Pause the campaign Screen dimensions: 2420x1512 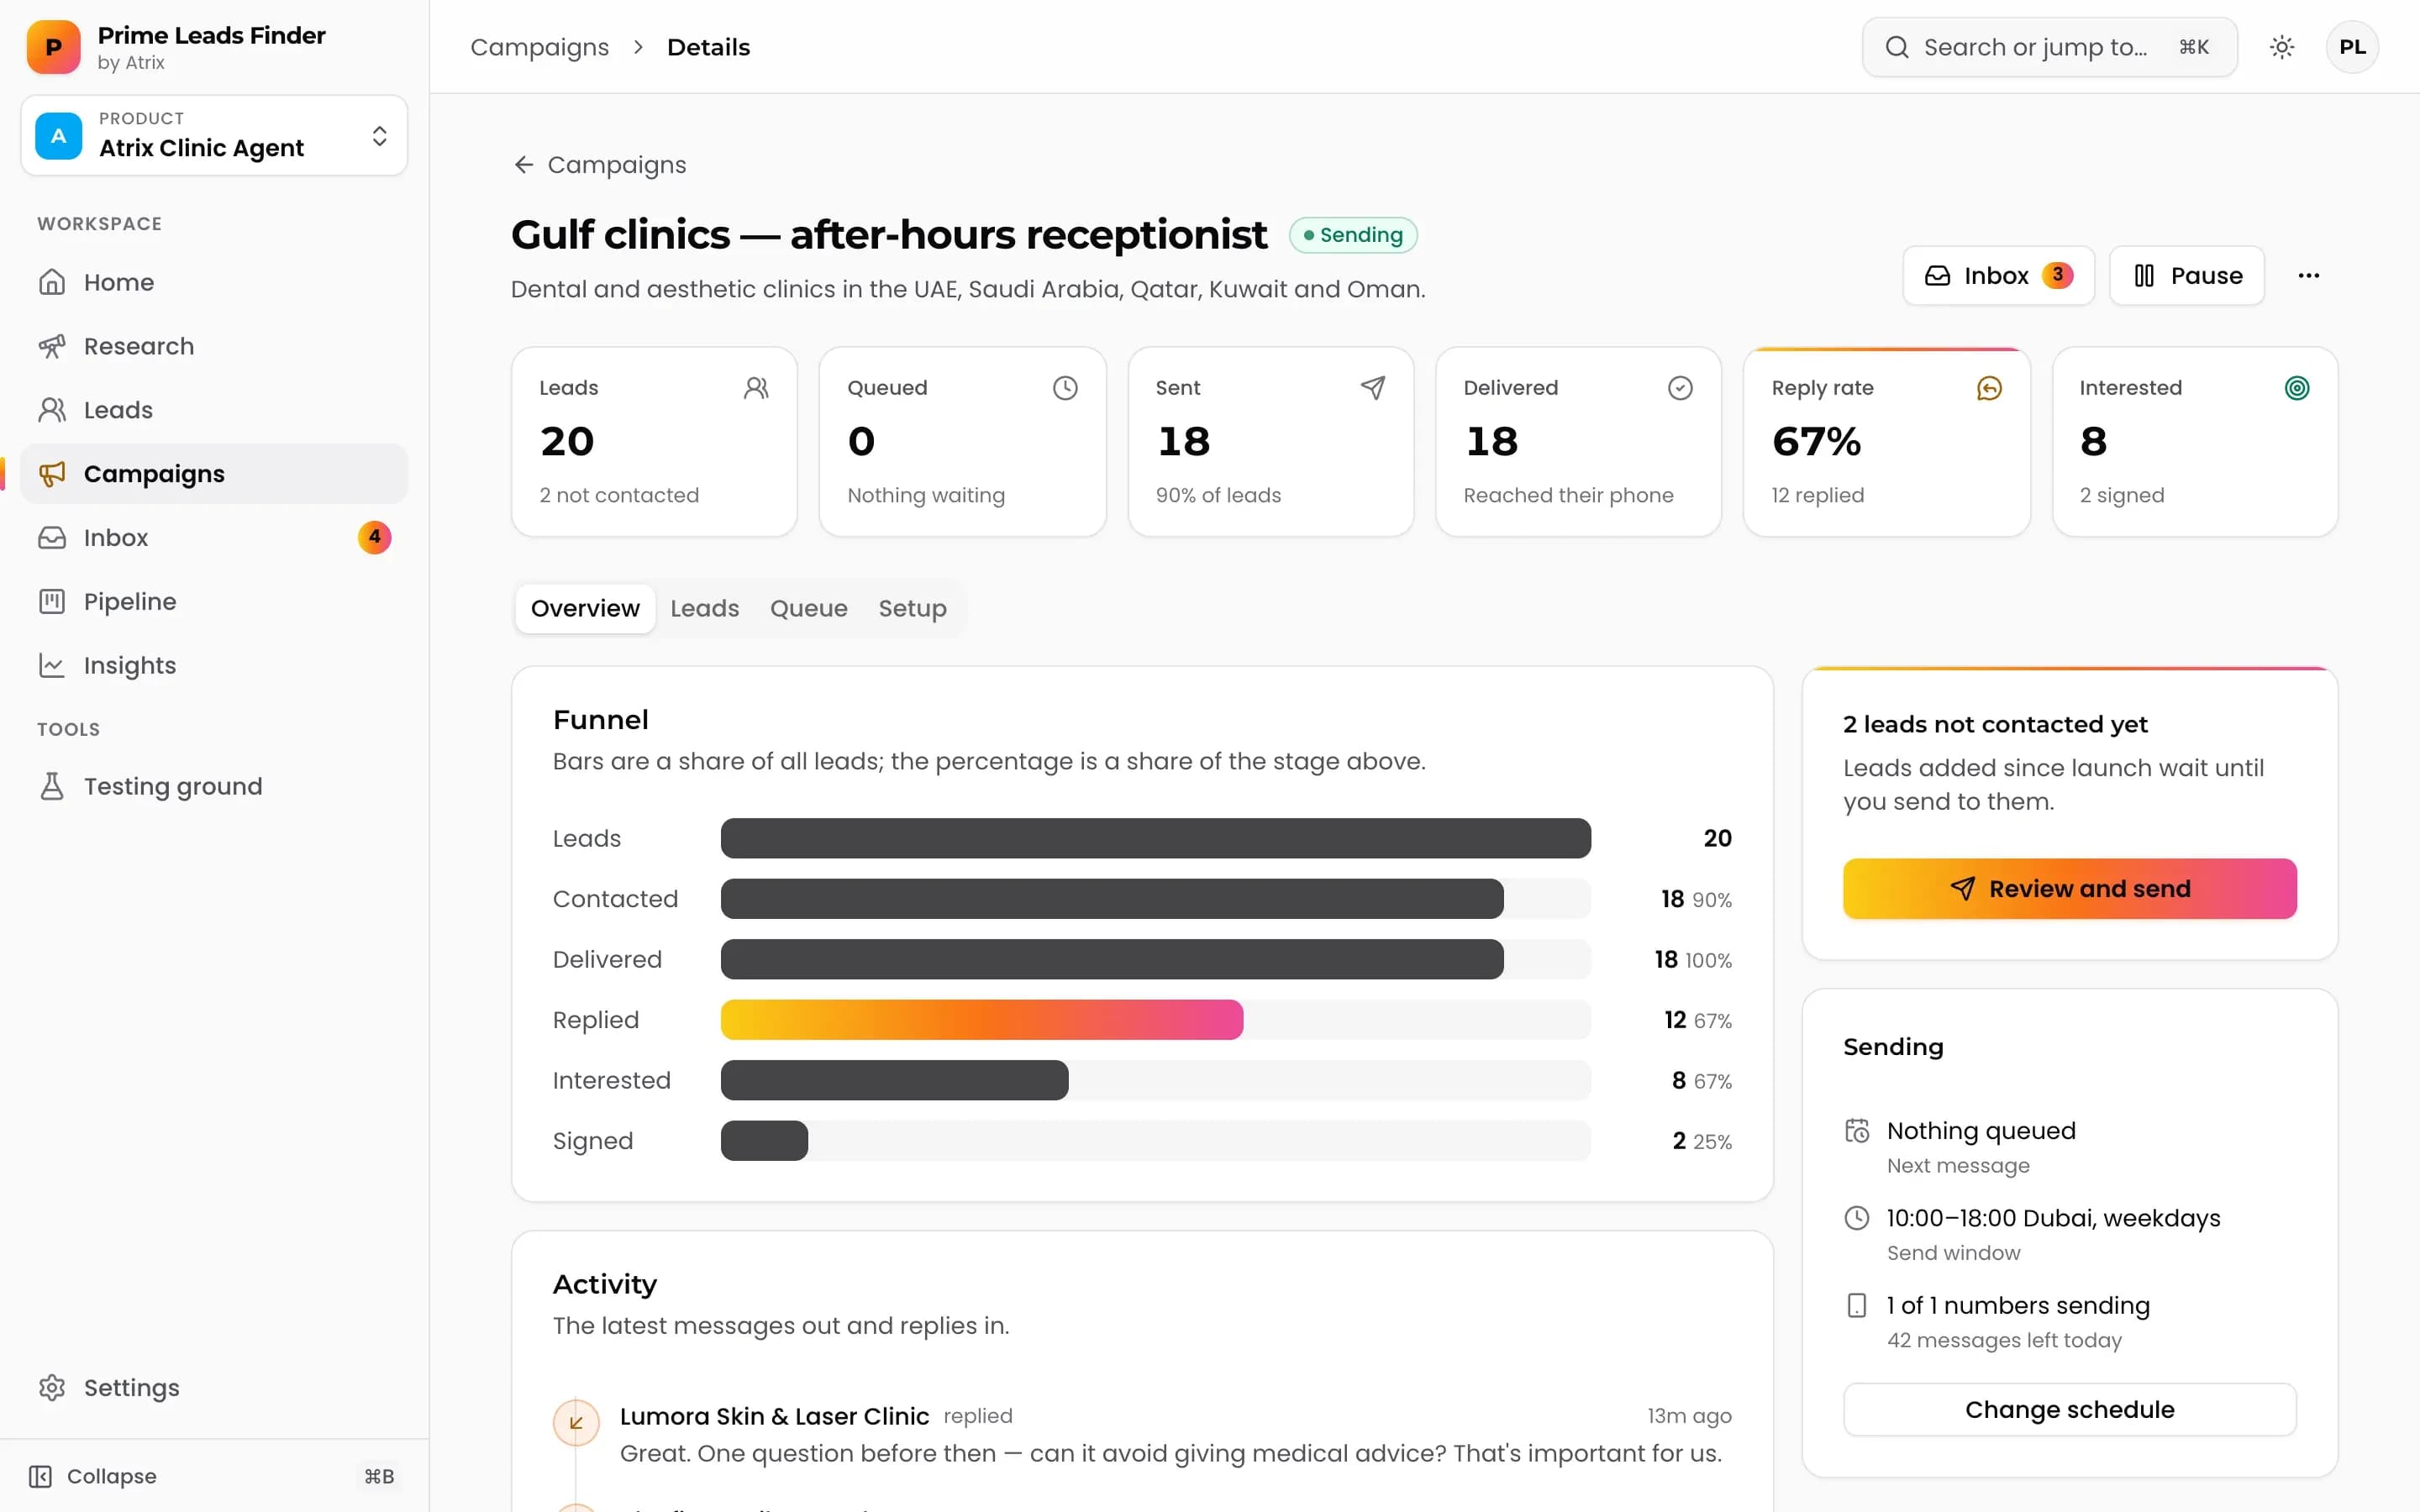2187,276
